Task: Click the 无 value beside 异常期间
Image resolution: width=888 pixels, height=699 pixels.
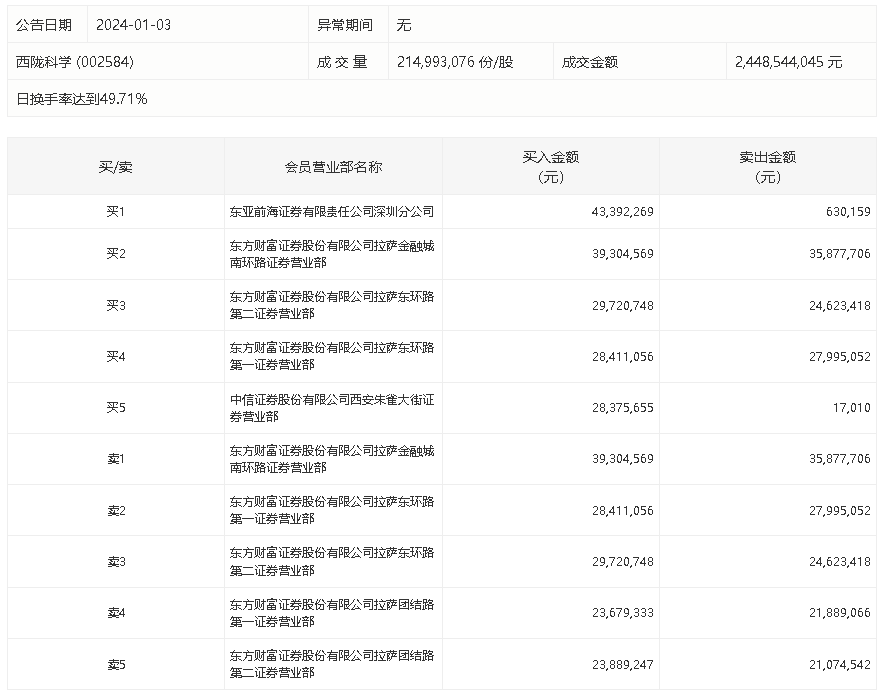Action: (x=404, y=25)
